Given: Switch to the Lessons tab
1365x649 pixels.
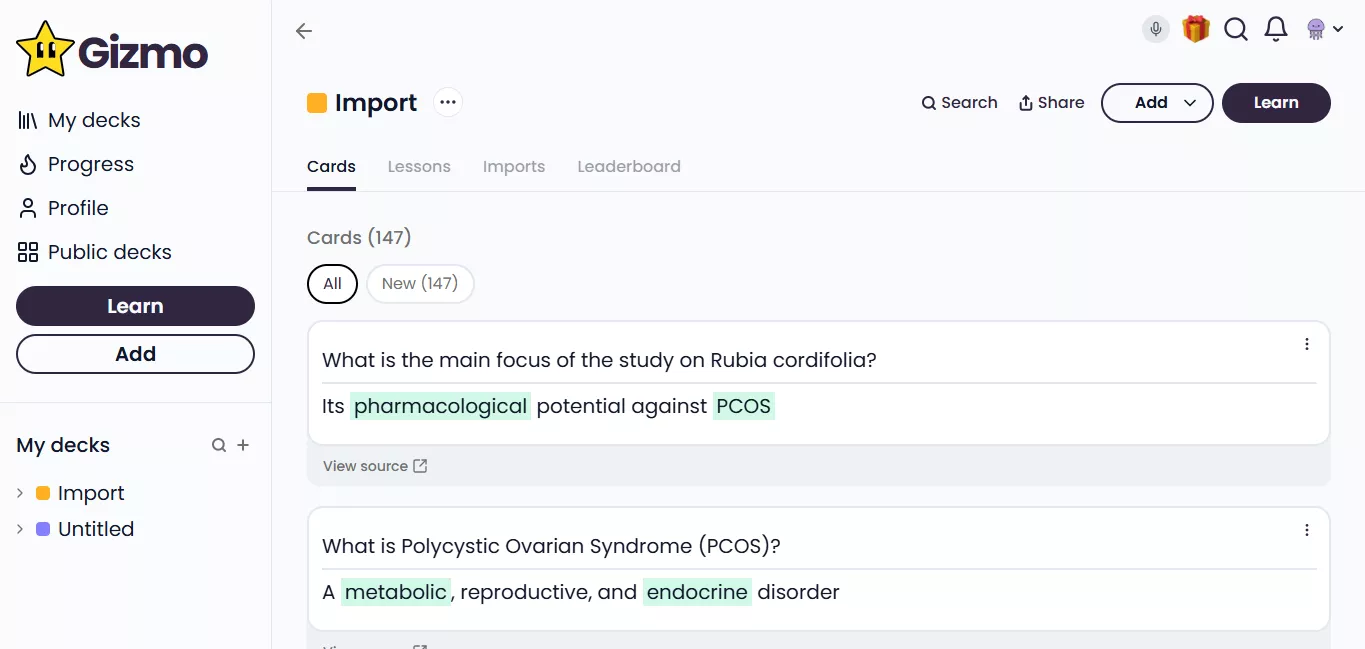Looking at the screenshot, I should (x=419, y=166).
